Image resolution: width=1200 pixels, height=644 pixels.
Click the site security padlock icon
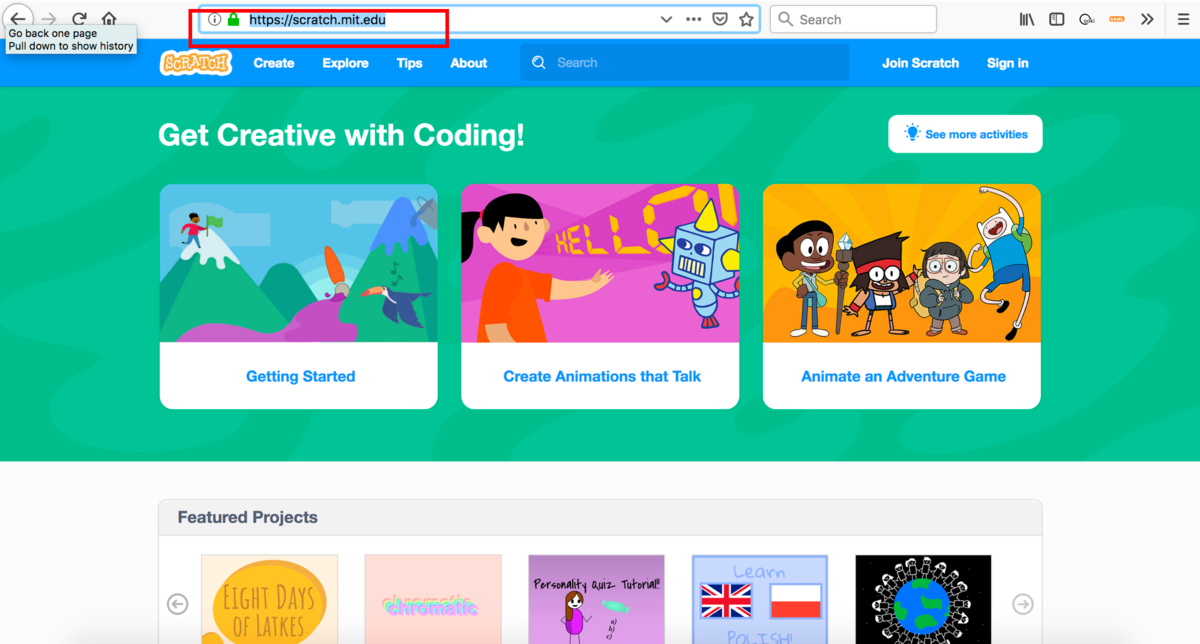click(x=233, y=17)
